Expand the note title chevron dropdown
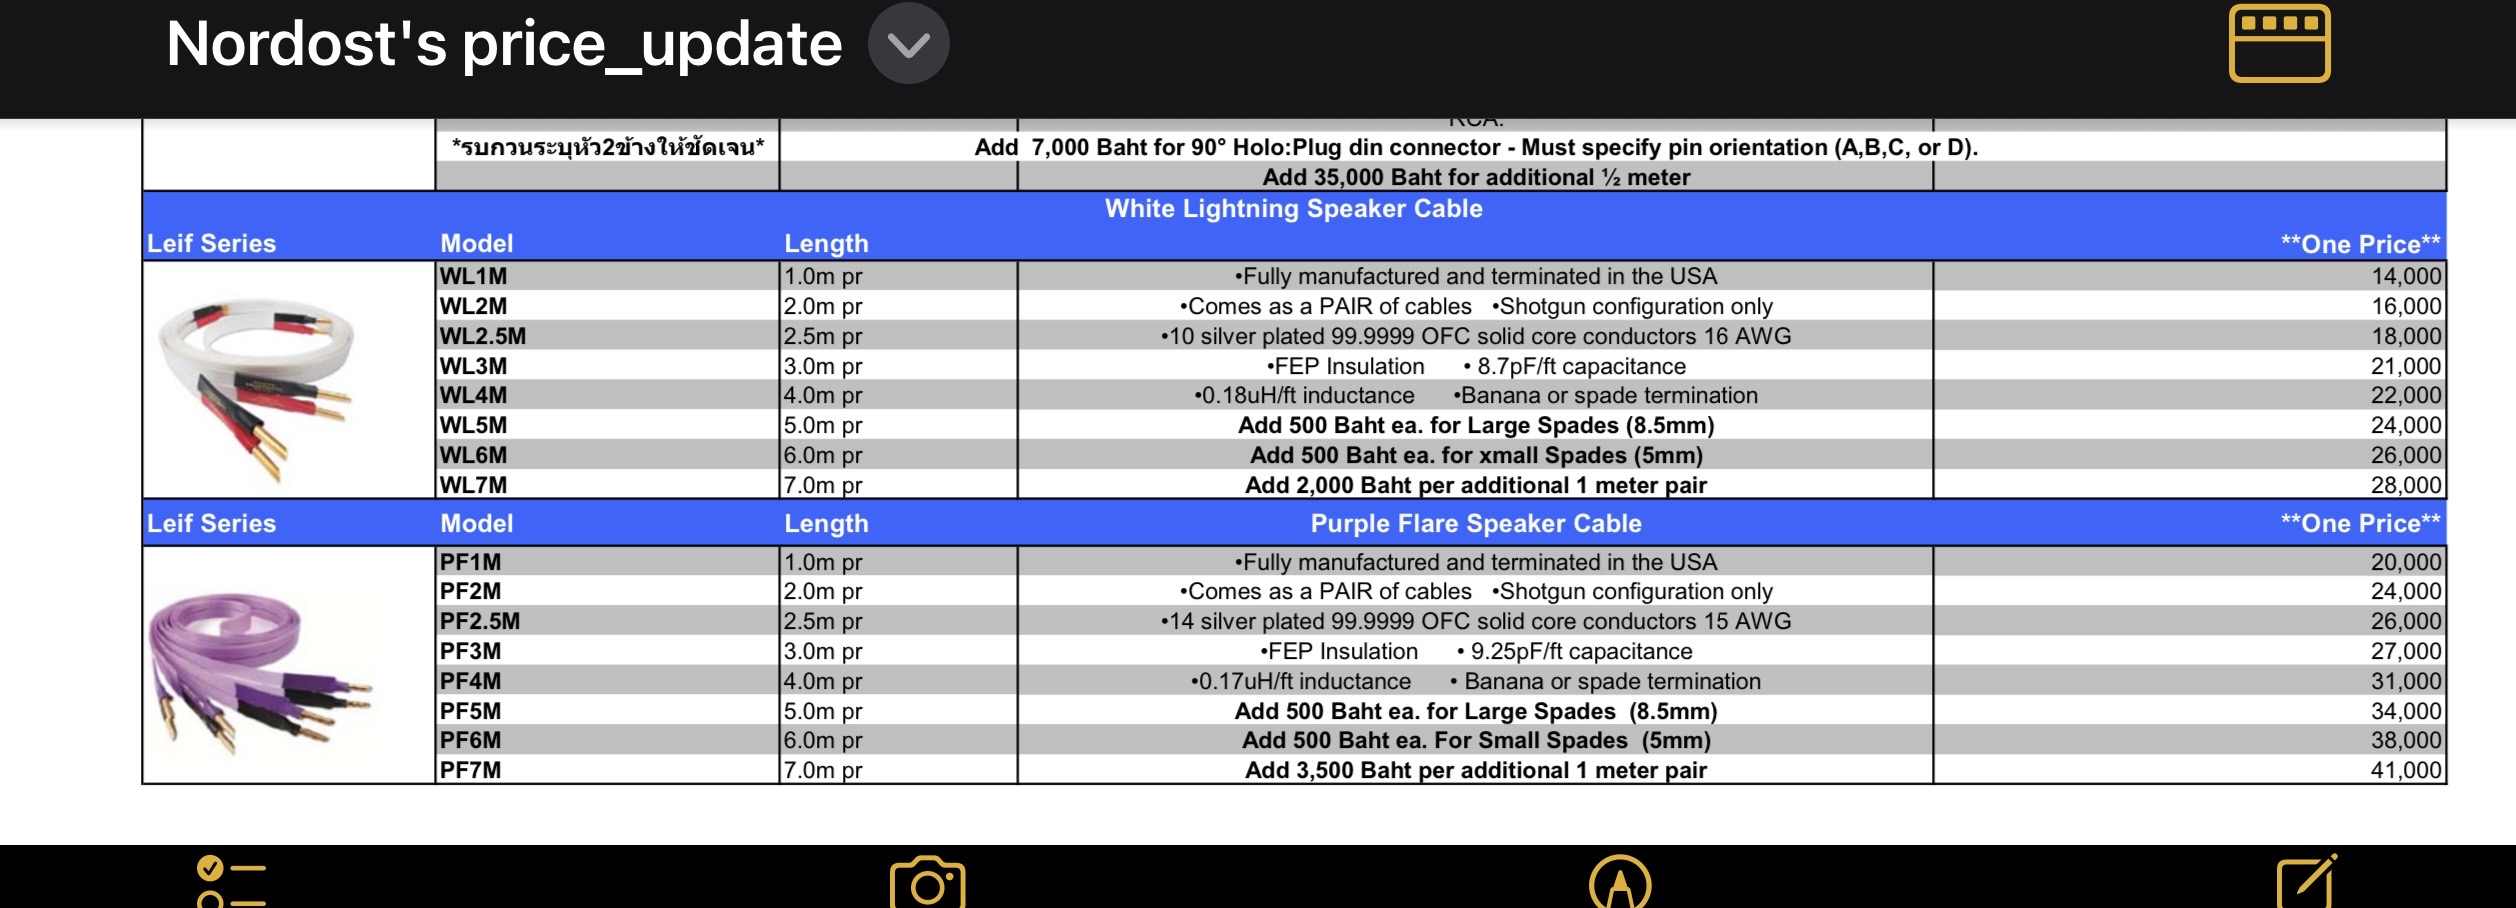 [x=908, y=44]
